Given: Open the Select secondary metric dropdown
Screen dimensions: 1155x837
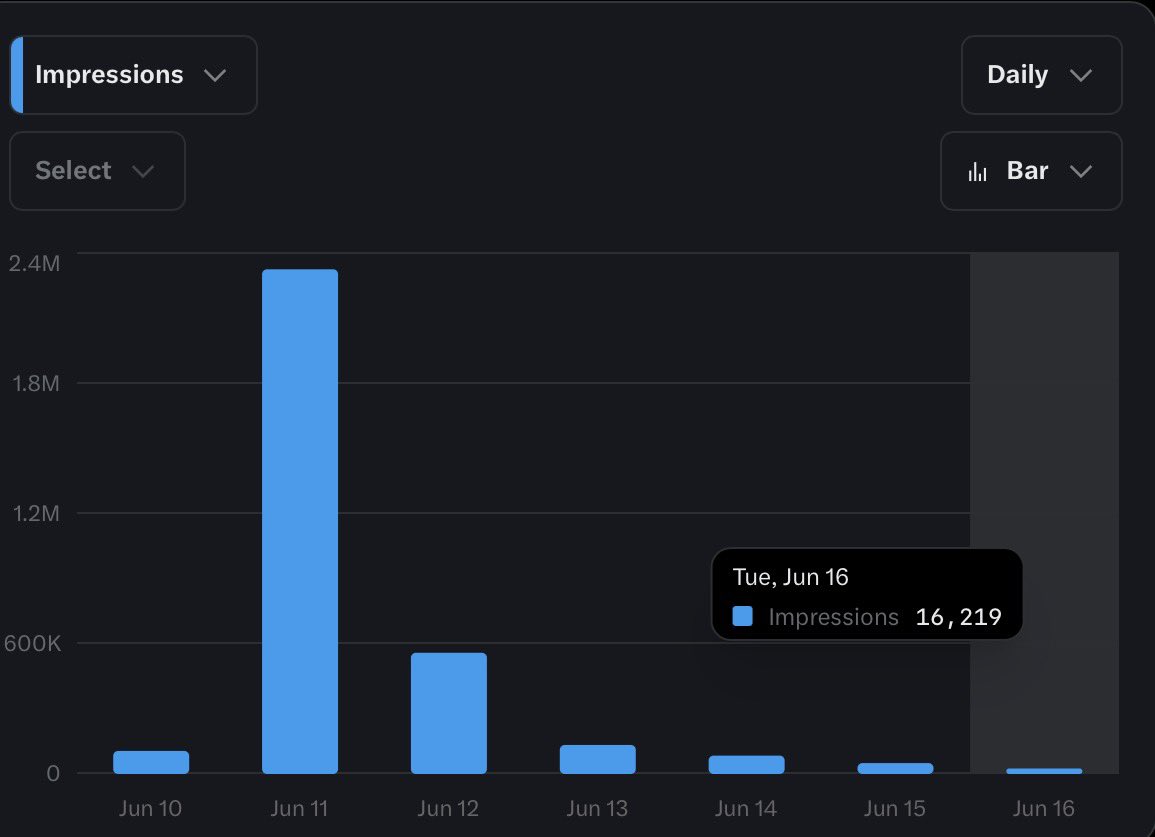Looking at the screenshot, I should [97, 171].
